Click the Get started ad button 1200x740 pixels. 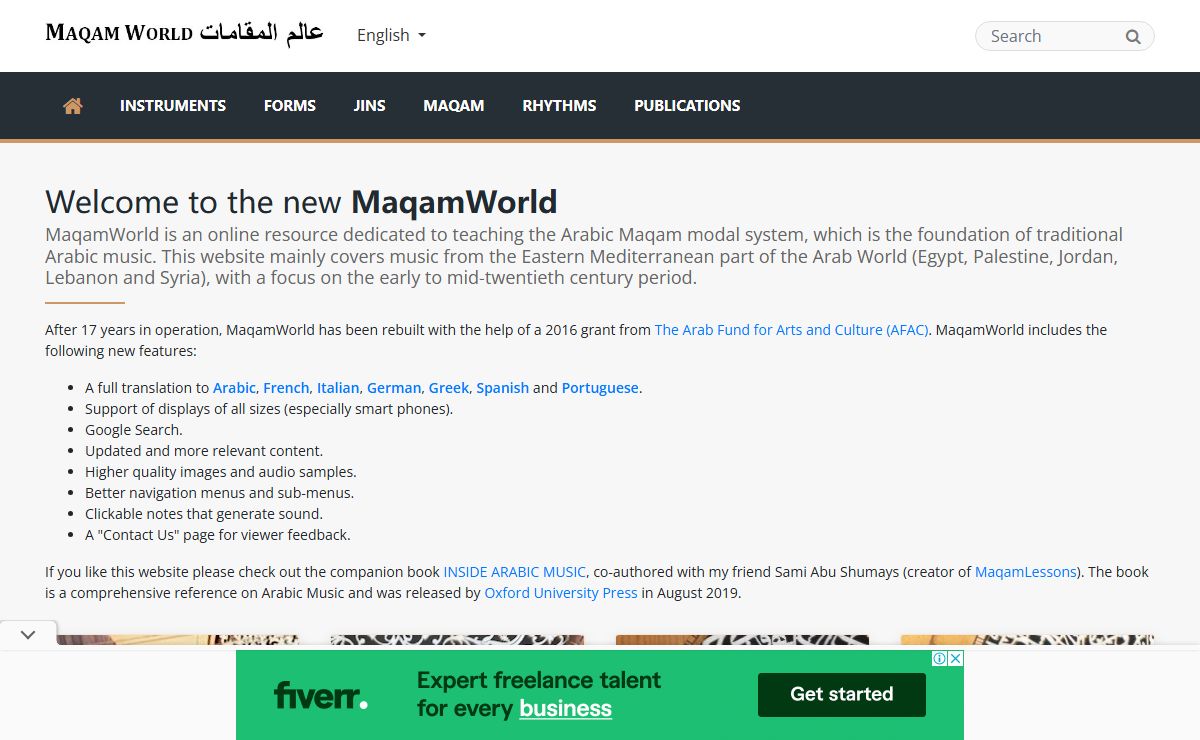pyautogui.click(x=842, y=694)
